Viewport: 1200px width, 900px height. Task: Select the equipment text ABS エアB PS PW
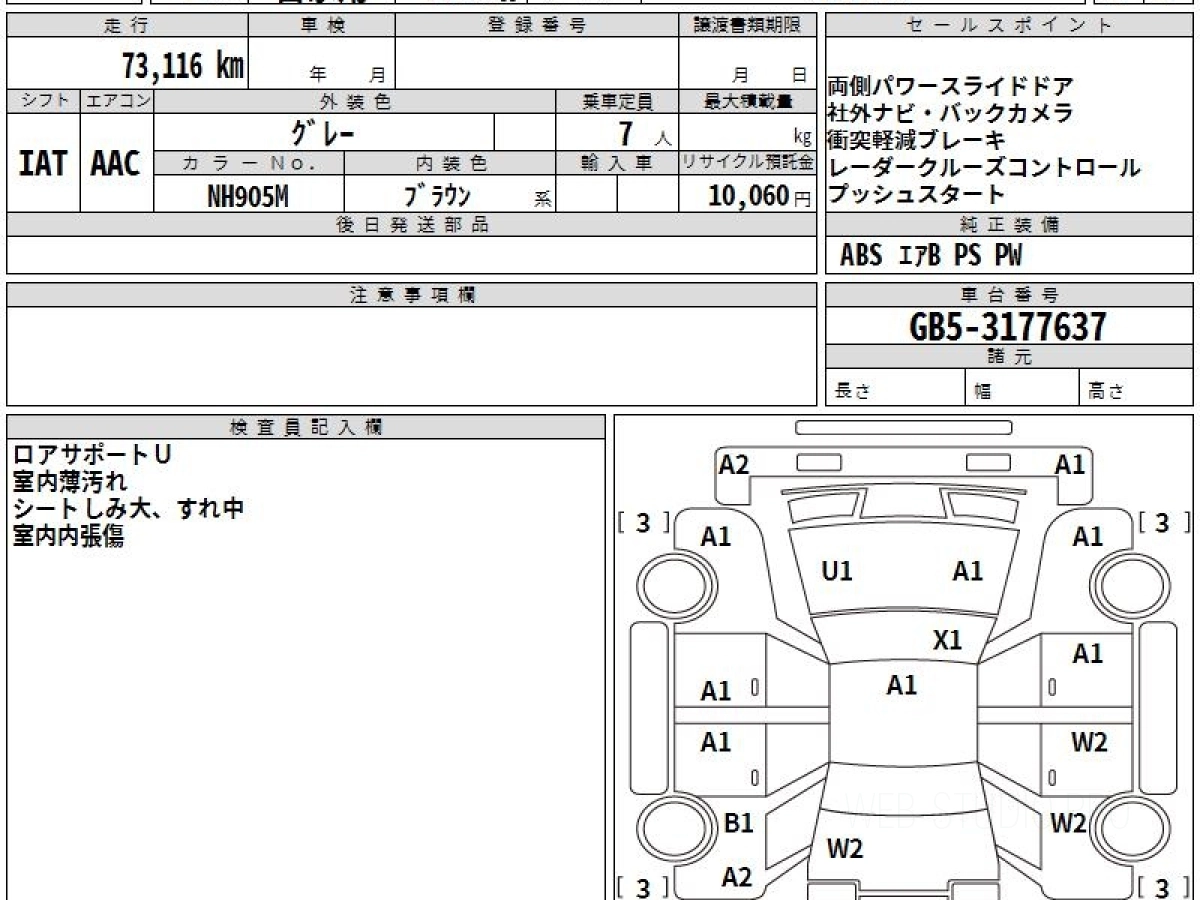tap(931, 256)
